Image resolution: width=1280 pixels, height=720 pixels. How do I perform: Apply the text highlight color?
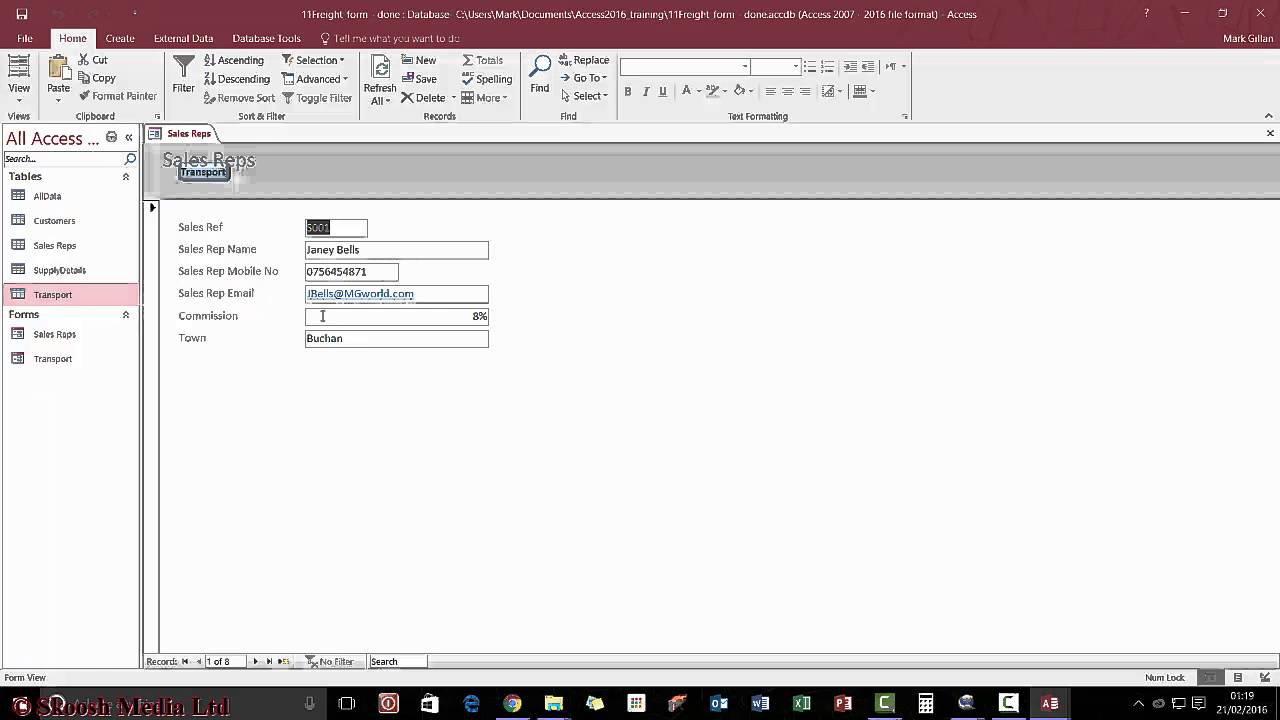(712, 91)
